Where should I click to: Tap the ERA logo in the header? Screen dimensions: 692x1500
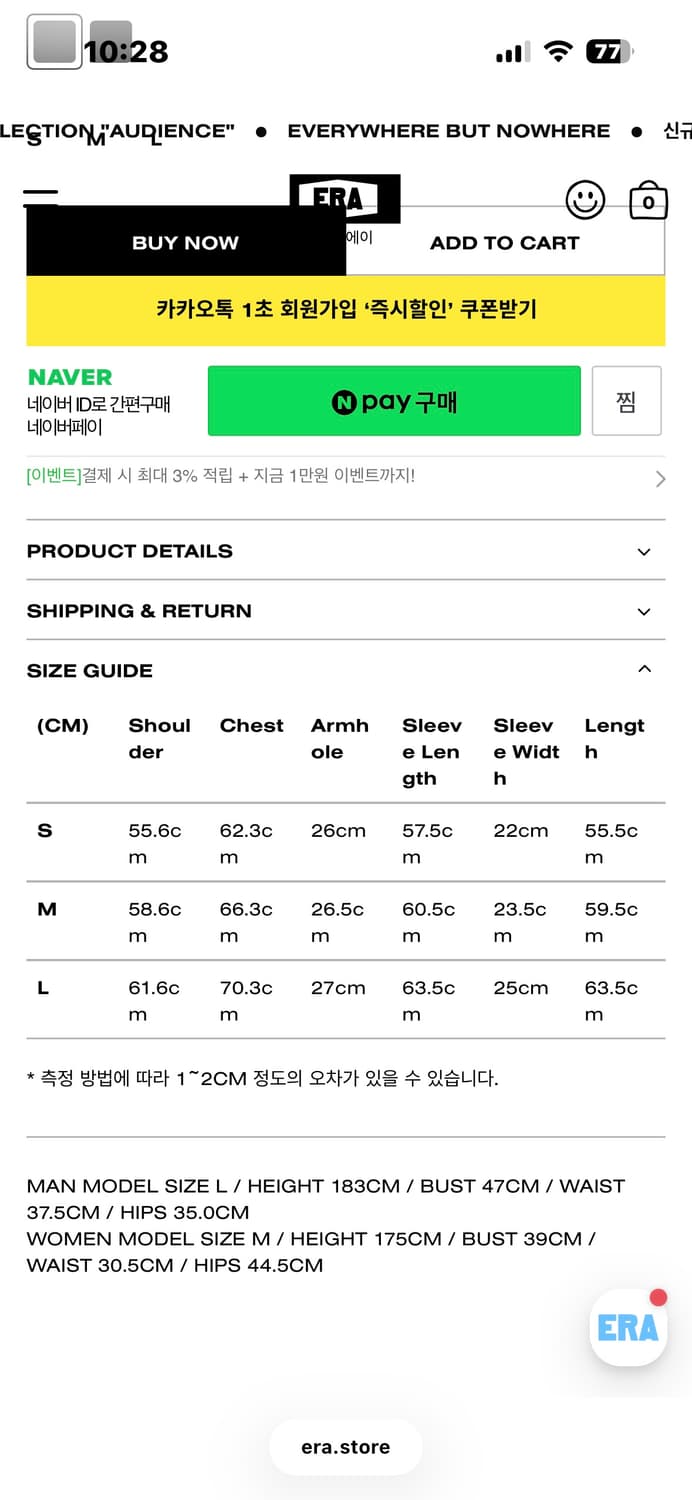pyautogui.click(x=345, y=198)
